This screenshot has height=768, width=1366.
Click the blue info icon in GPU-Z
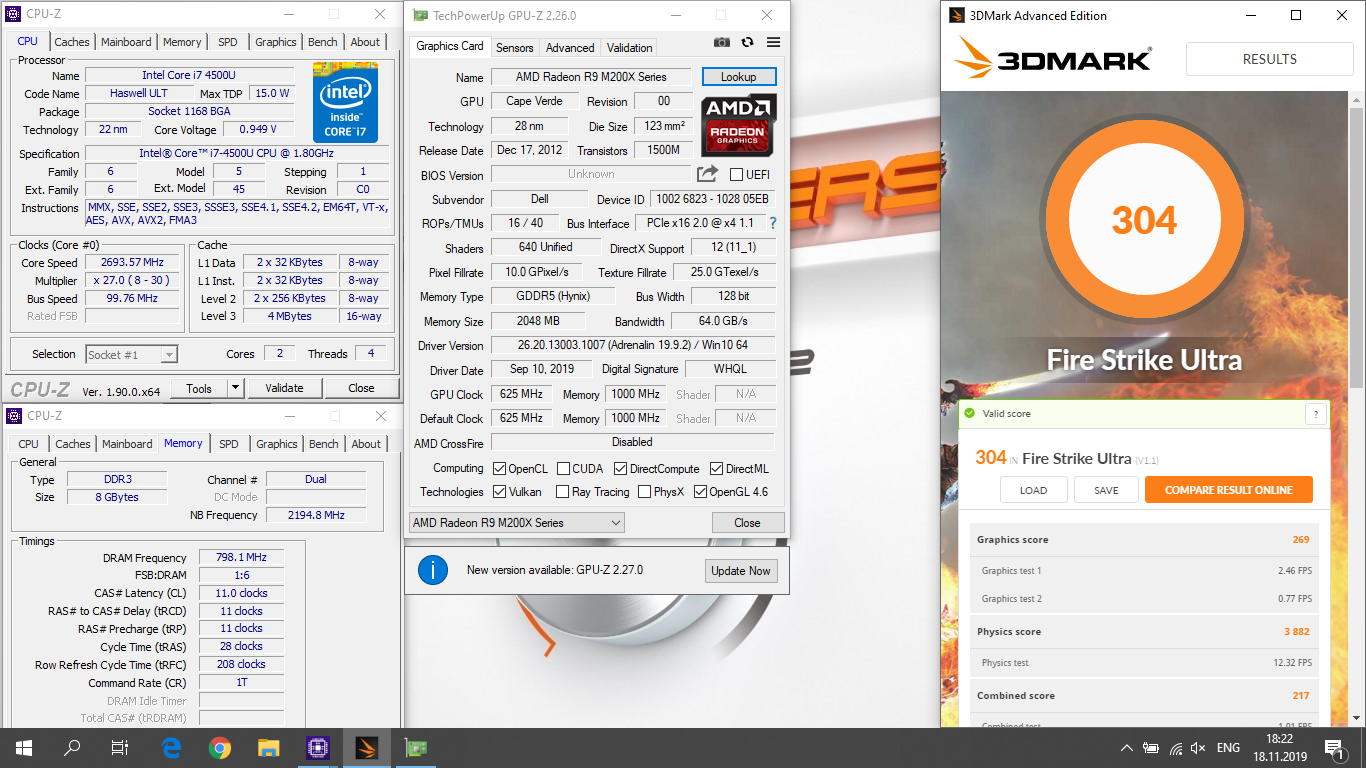(432, 570)
